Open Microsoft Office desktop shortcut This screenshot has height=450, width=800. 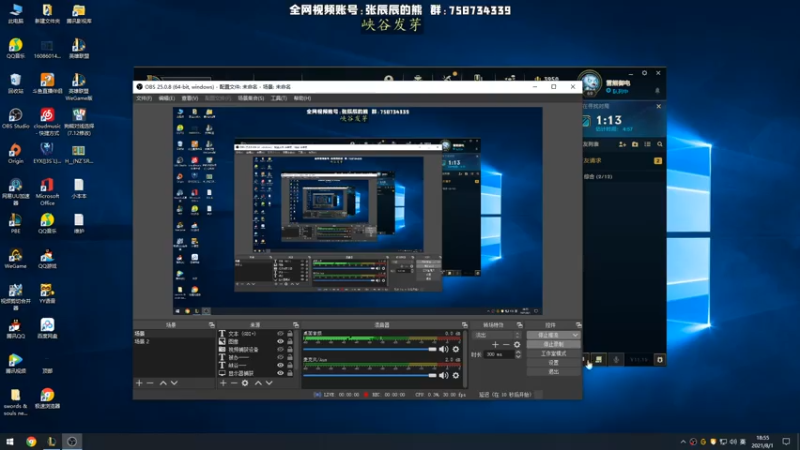pyautogui.click(x=47, y=191)
